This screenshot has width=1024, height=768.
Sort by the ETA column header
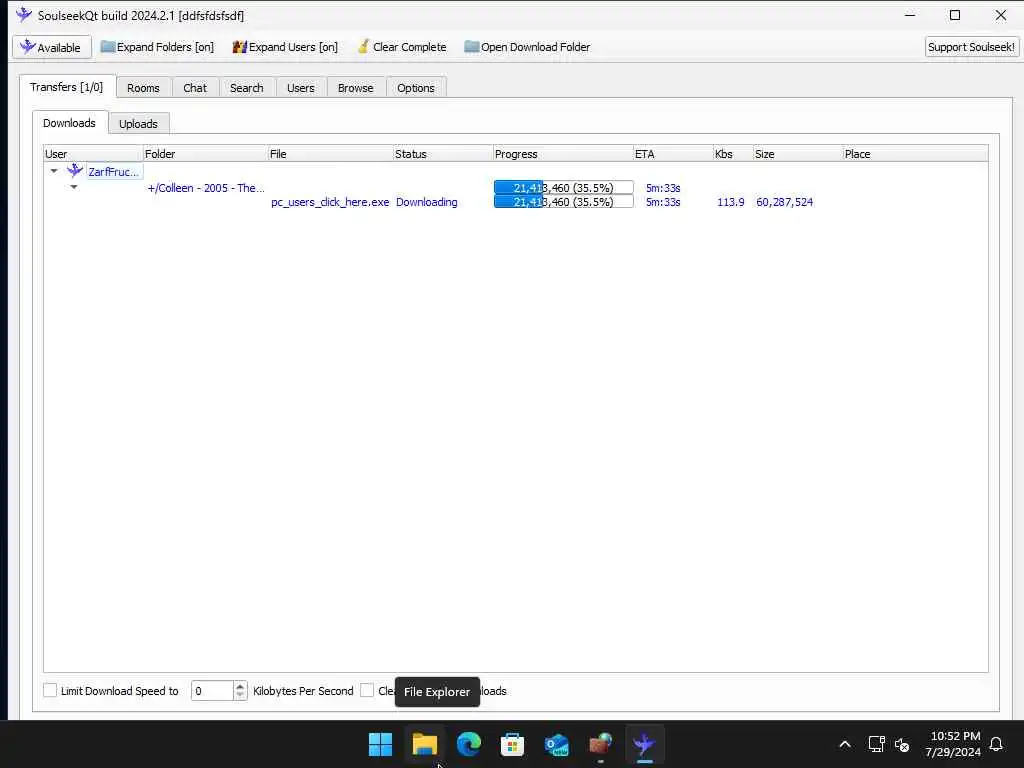pyautogui.click(x=673, y=154)
